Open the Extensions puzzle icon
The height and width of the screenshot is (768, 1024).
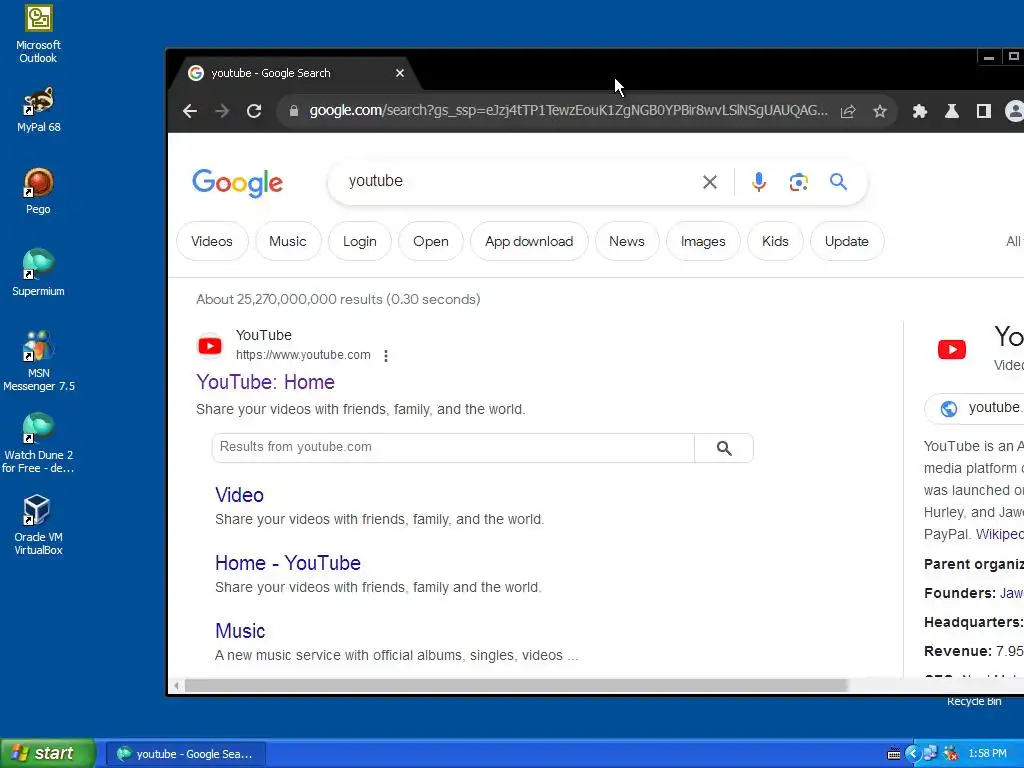coord(920,111)
